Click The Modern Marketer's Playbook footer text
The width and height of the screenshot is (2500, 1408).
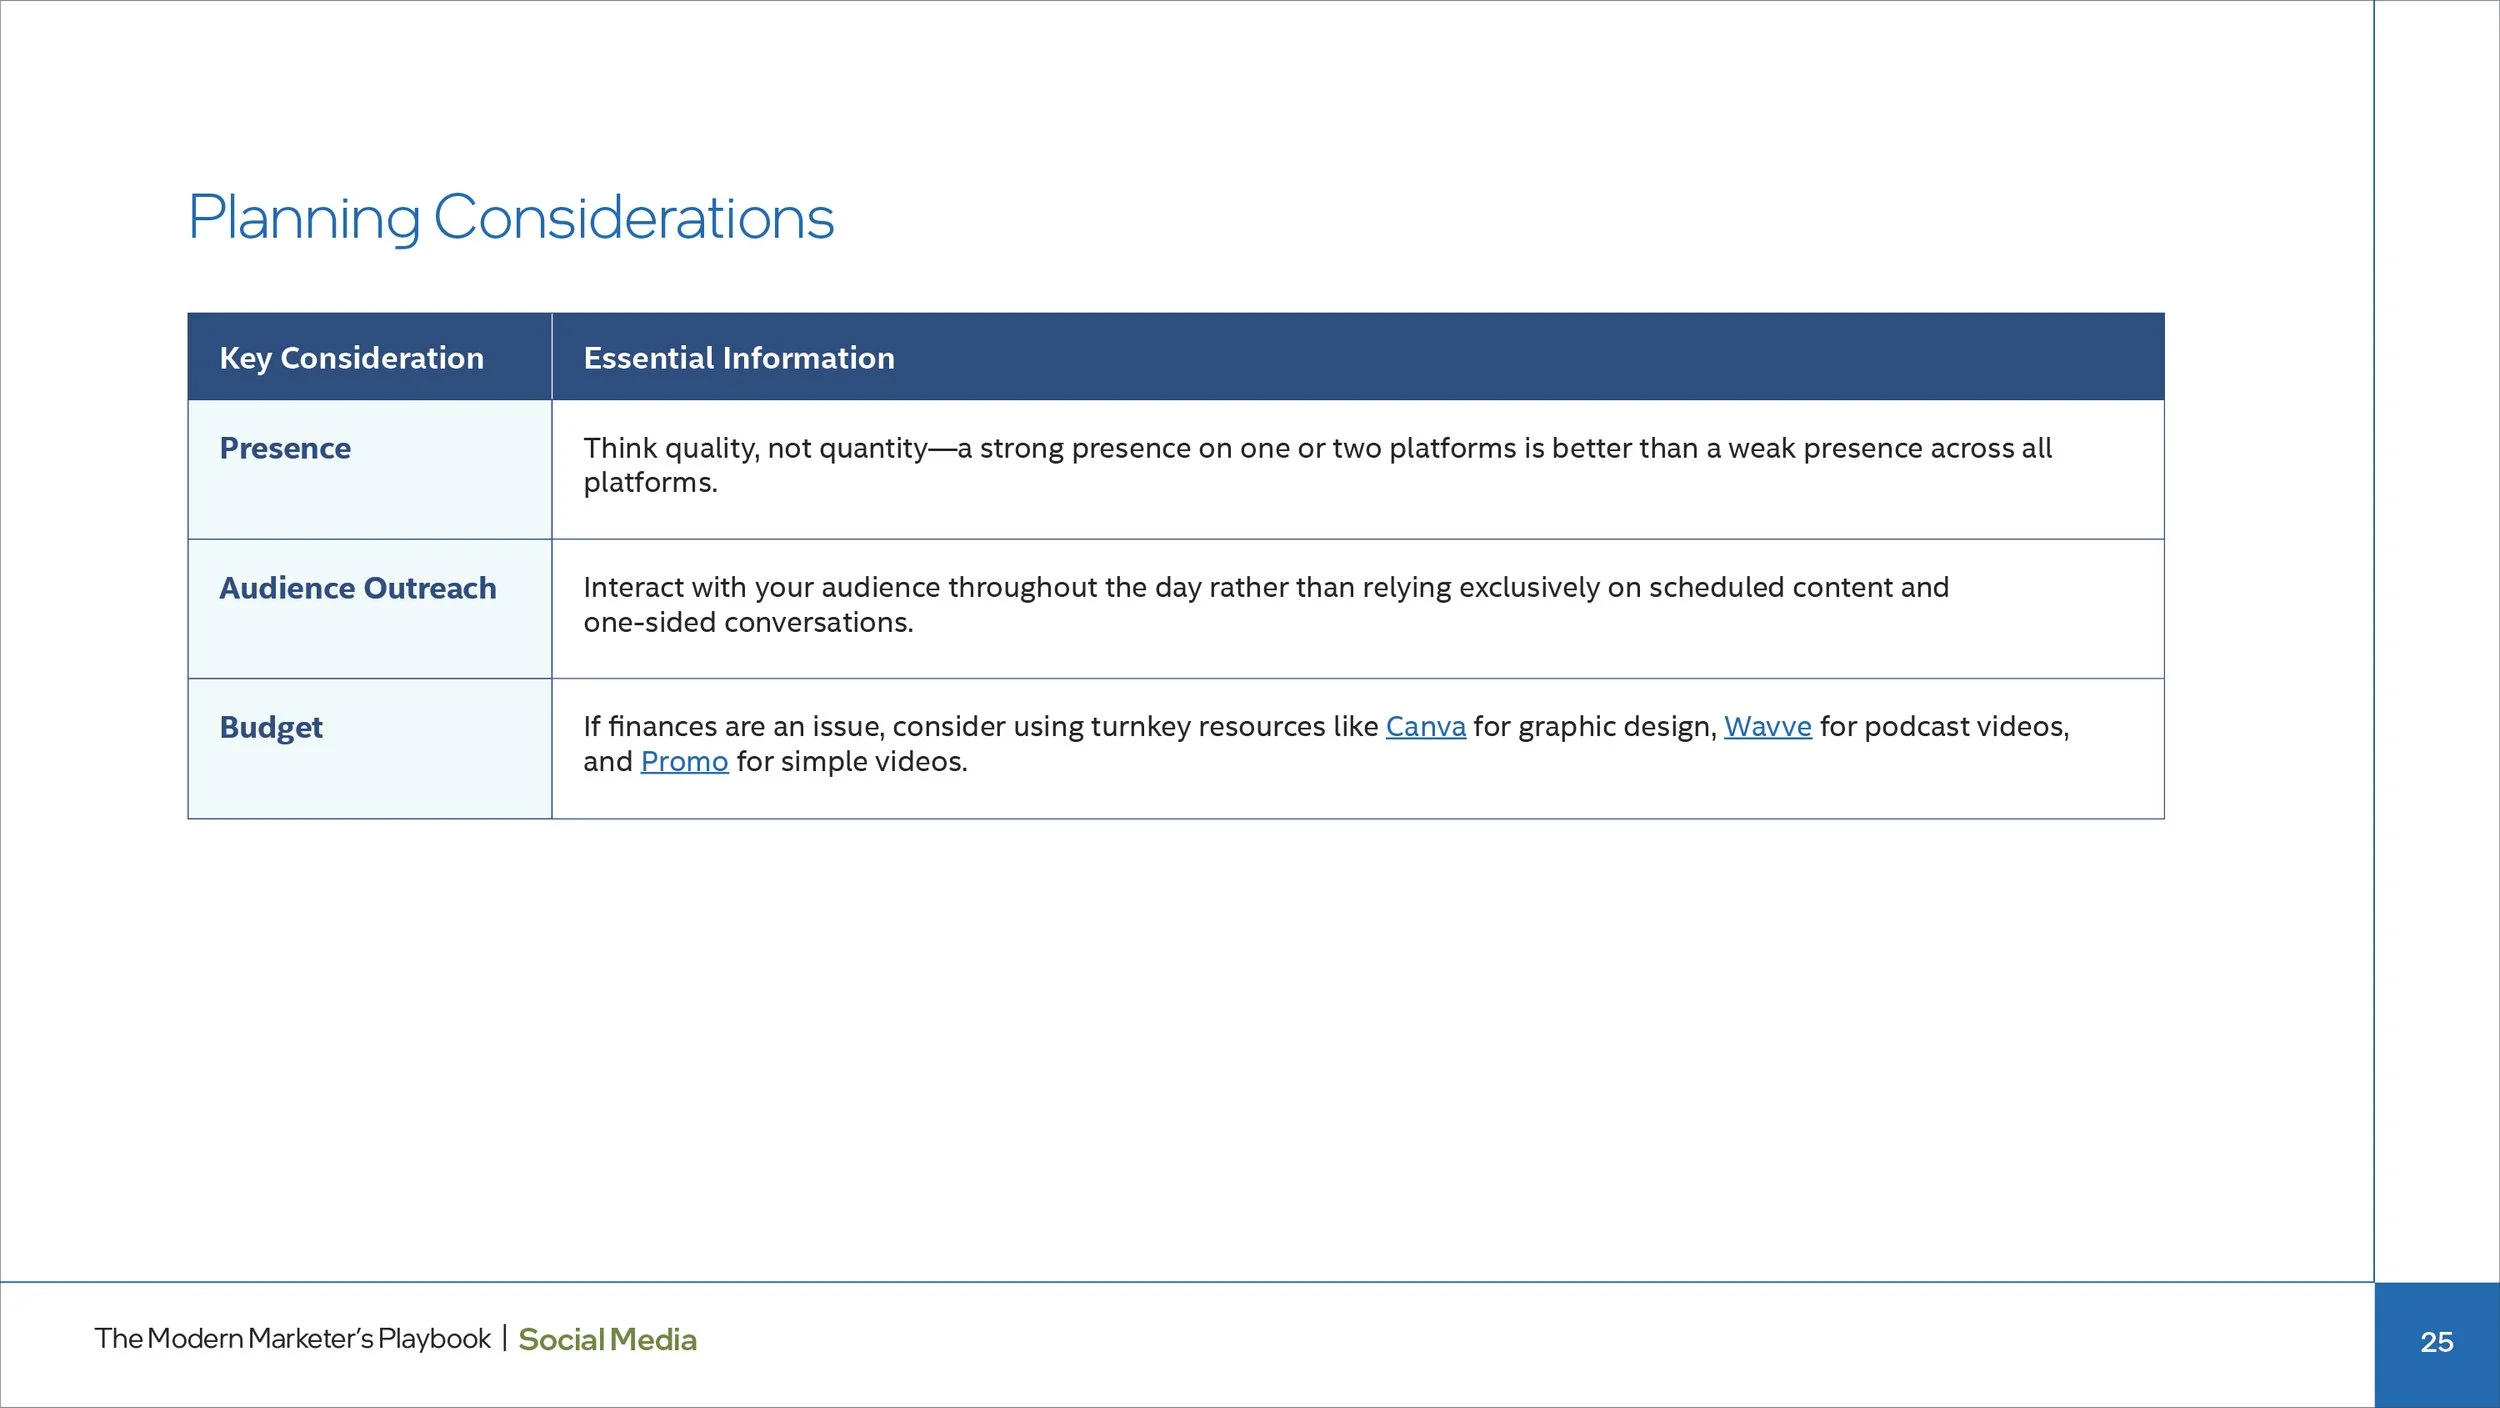(x=293, y=1339)
